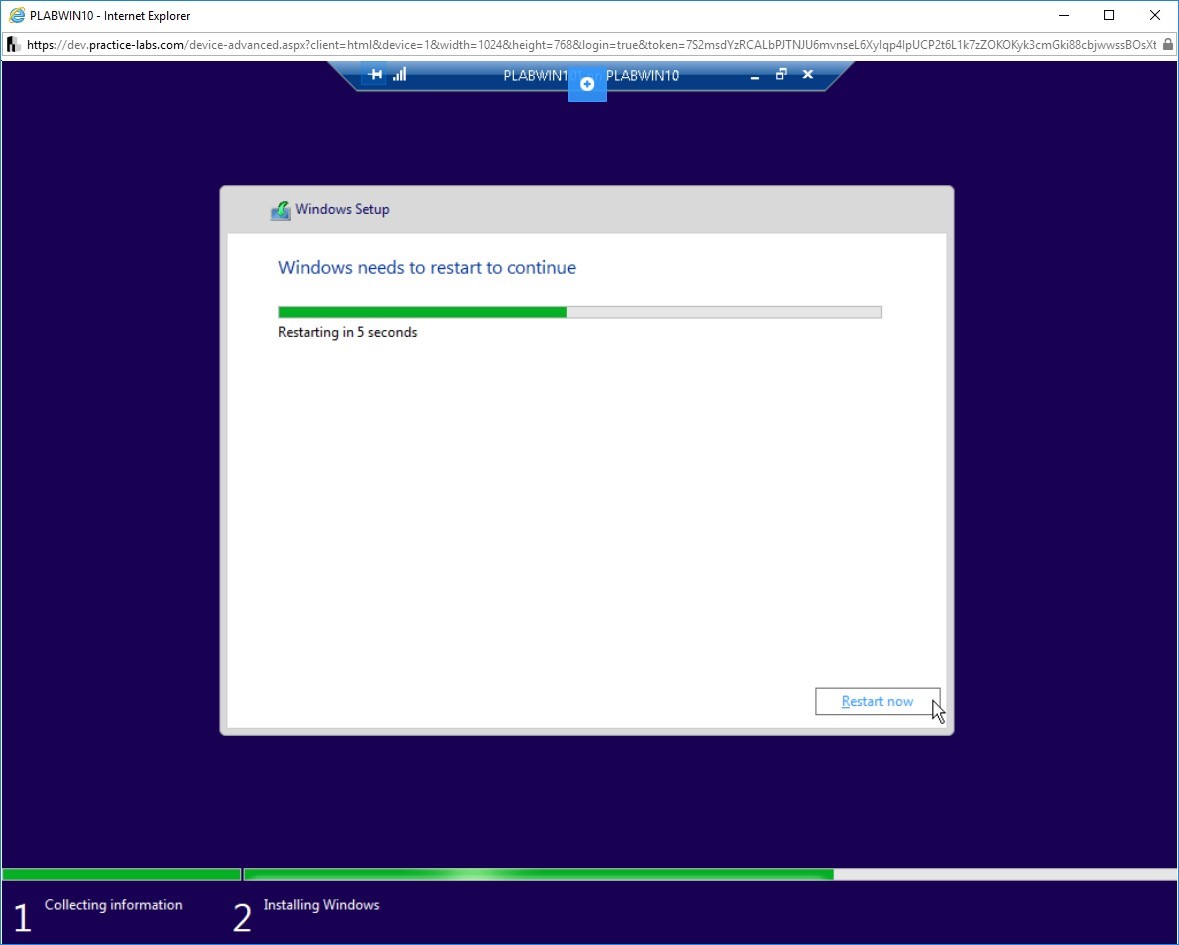Screen dimensions: 1179x945
Task: Click the pin icon on the remote session toolbar
Action: 374,74
